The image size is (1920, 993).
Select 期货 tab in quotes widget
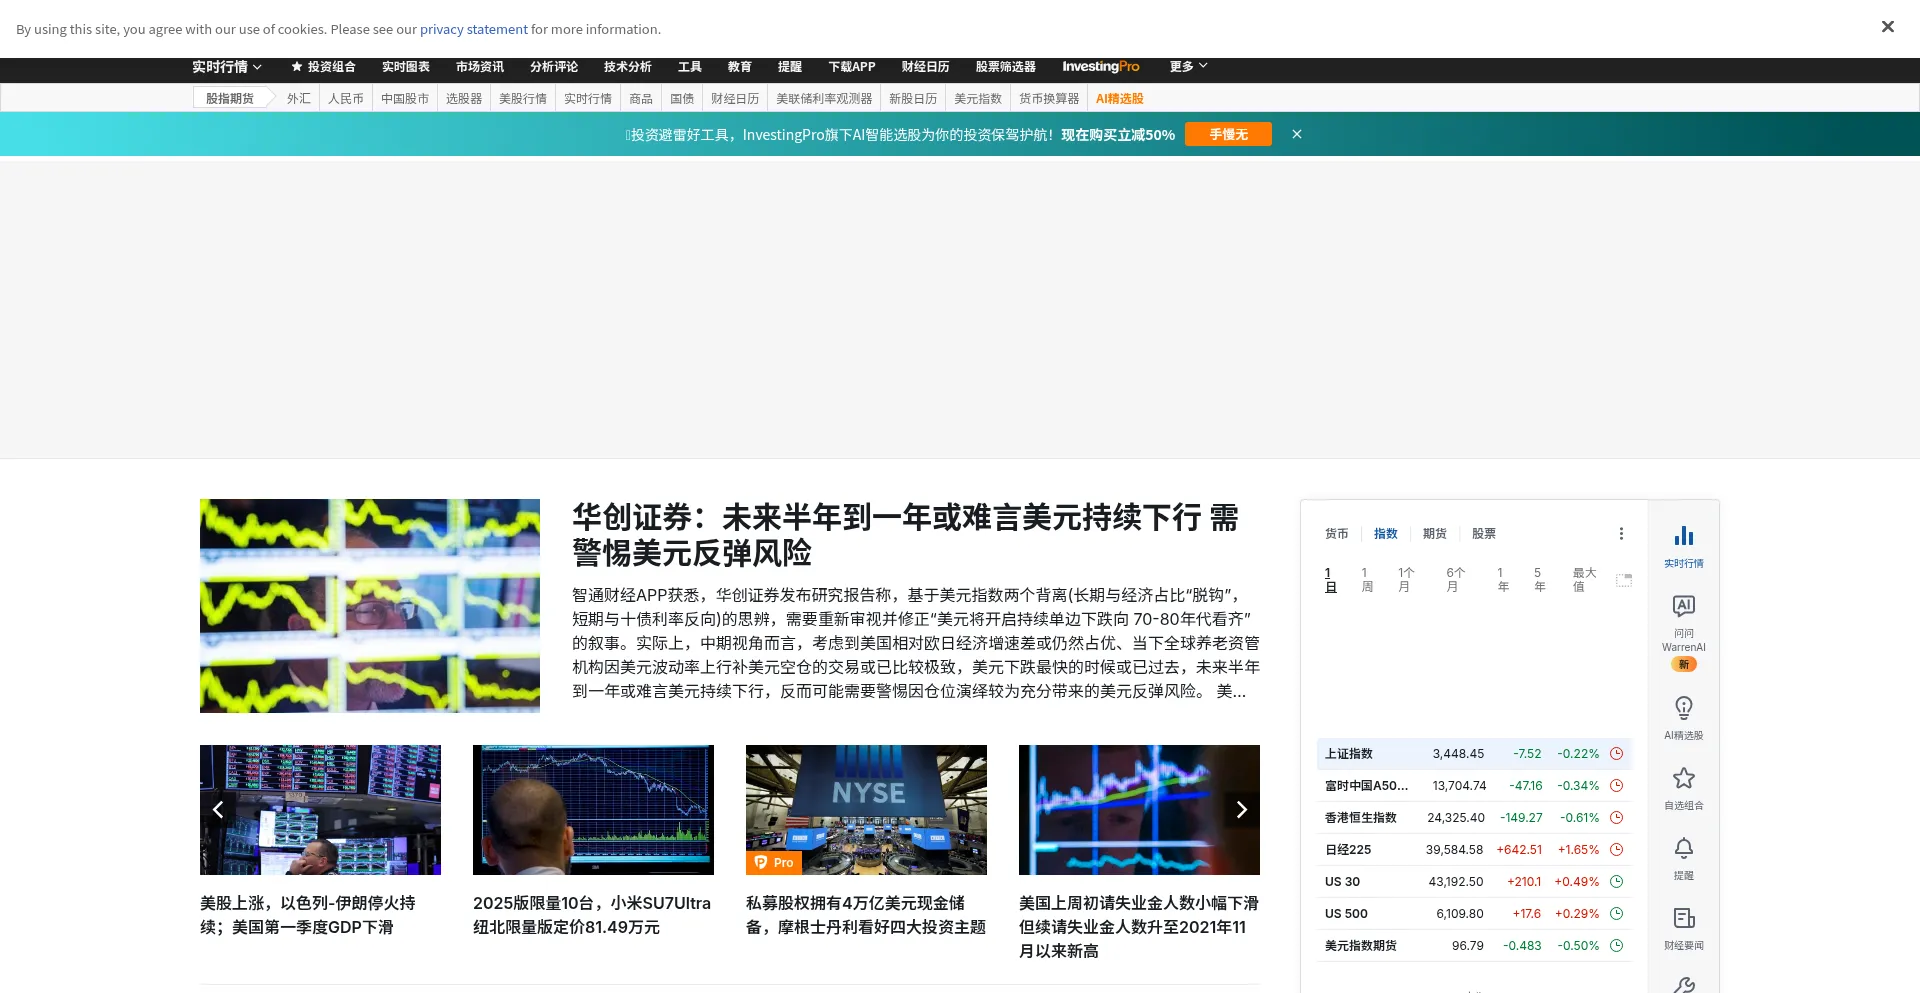pyautogui.click(x=1435, y=534)
